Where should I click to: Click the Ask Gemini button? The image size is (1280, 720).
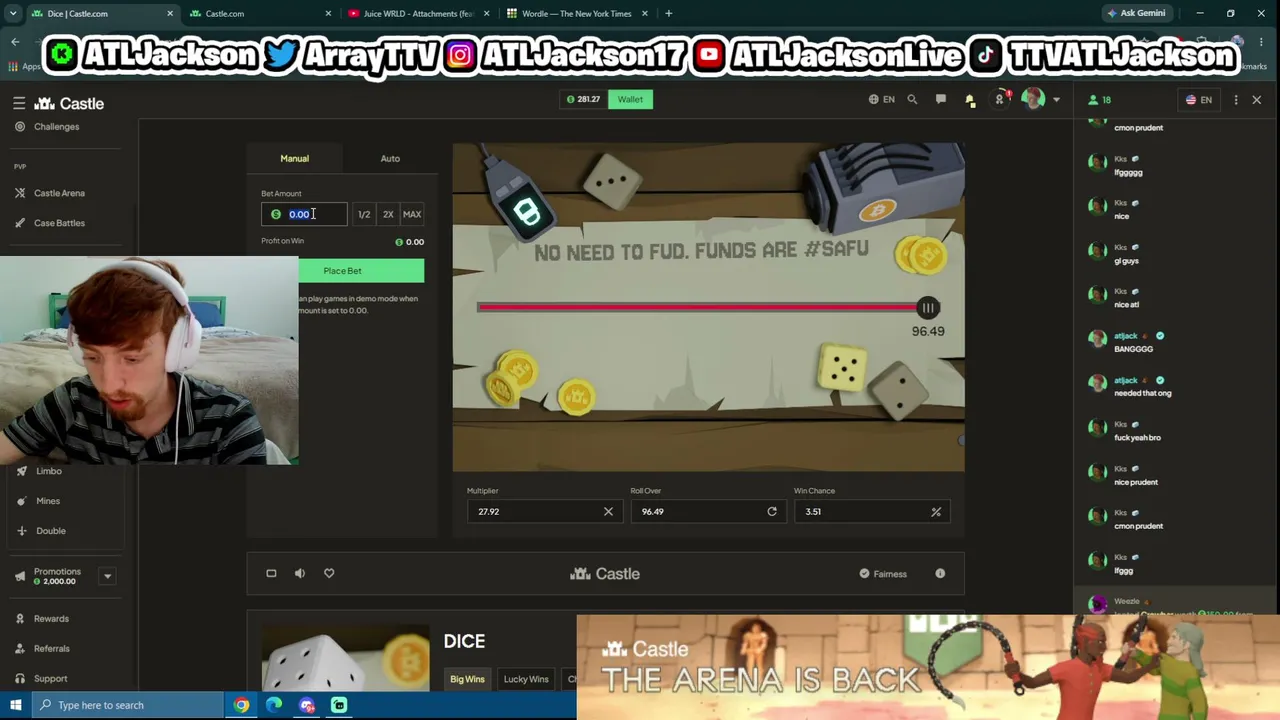(x=1137, y=14)
